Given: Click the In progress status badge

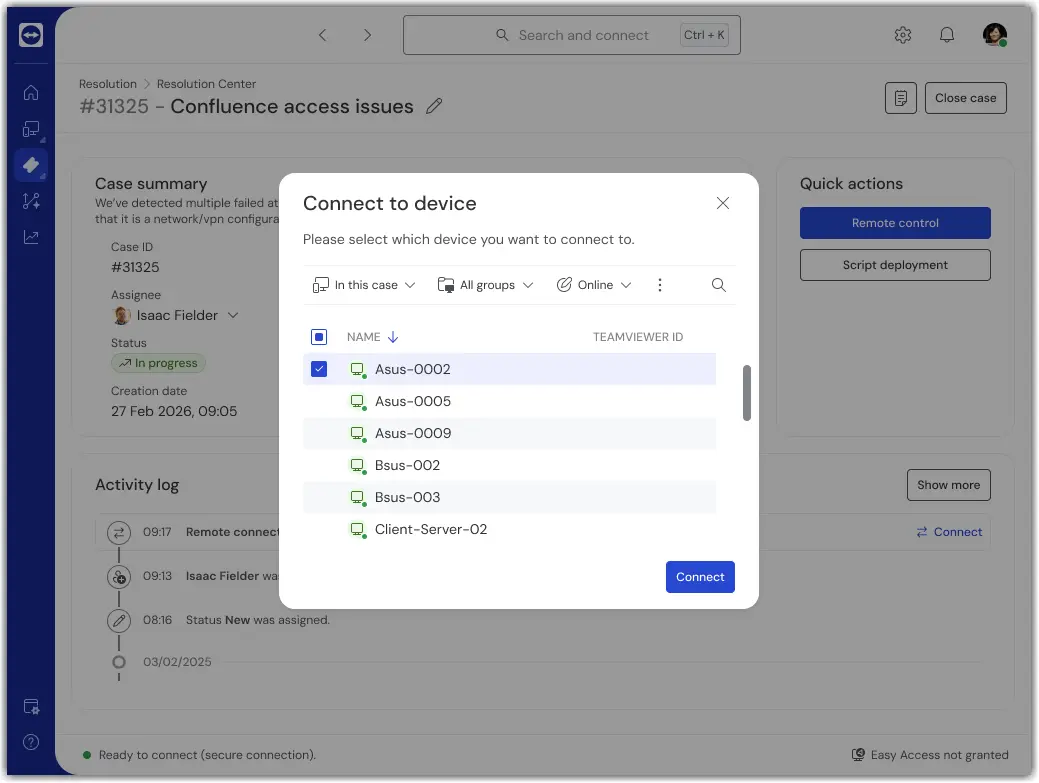Looking at the screenshot, I should click(158, 363).
